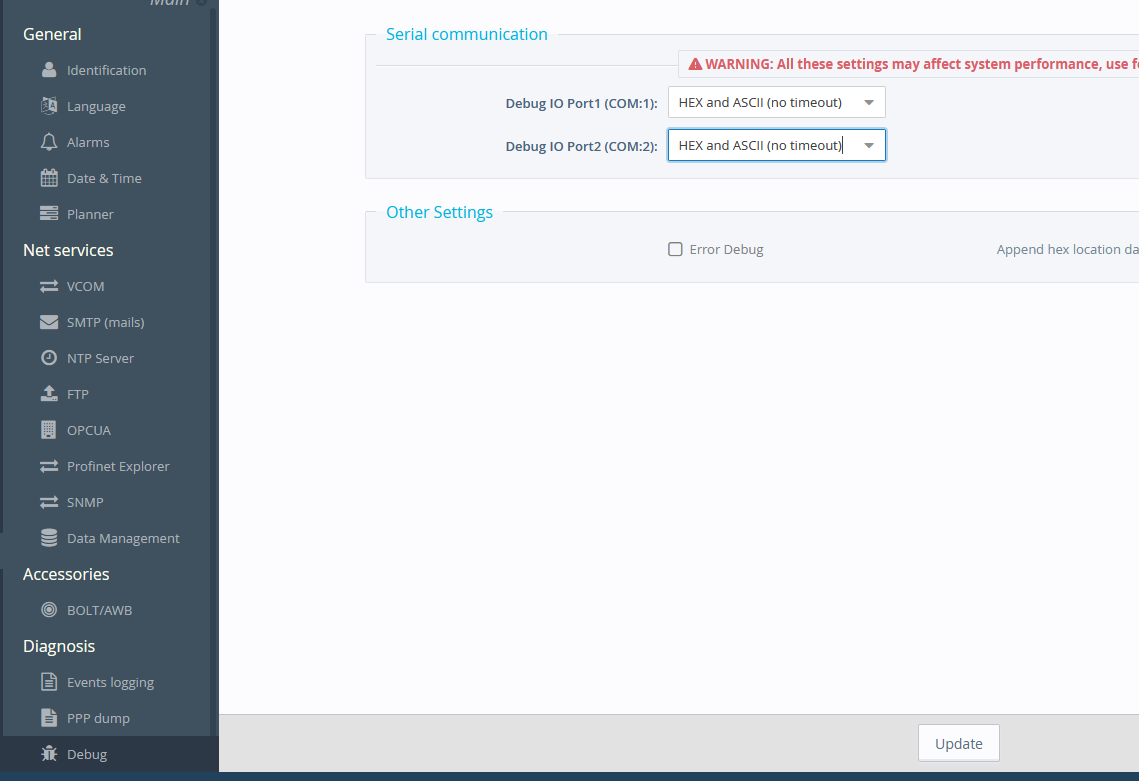Enable the Error Debug checkbox
This screenshot has width=1139, height=781.
675,249
